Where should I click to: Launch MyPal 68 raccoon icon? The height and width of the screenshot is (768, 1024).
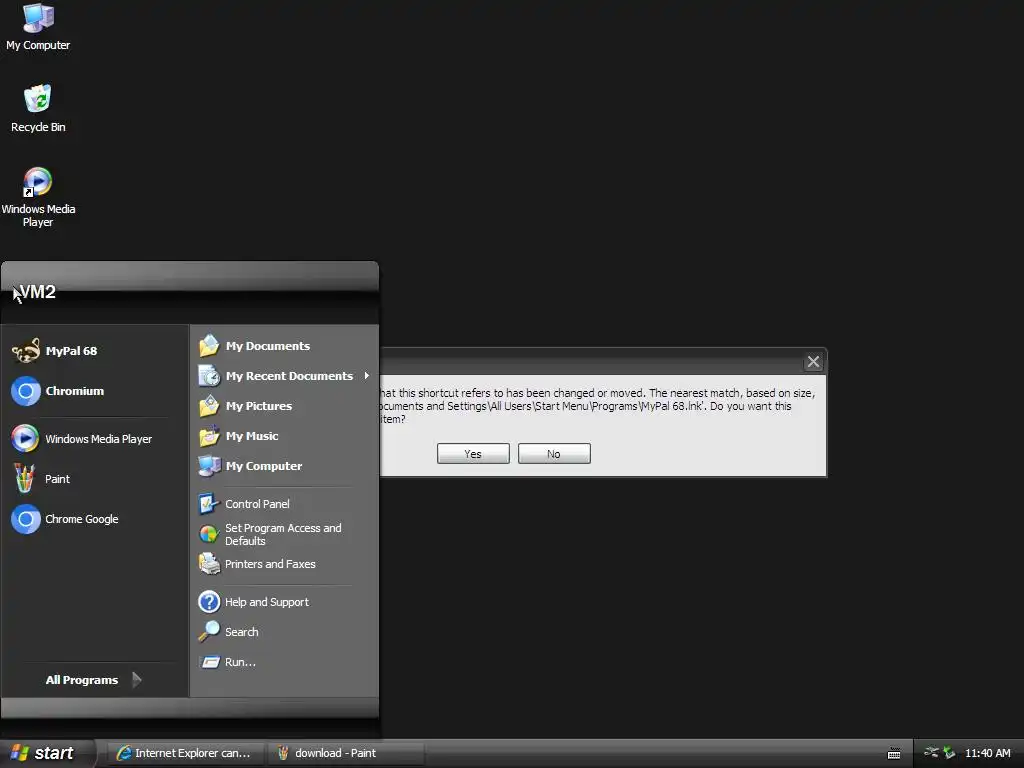point(26,351)
